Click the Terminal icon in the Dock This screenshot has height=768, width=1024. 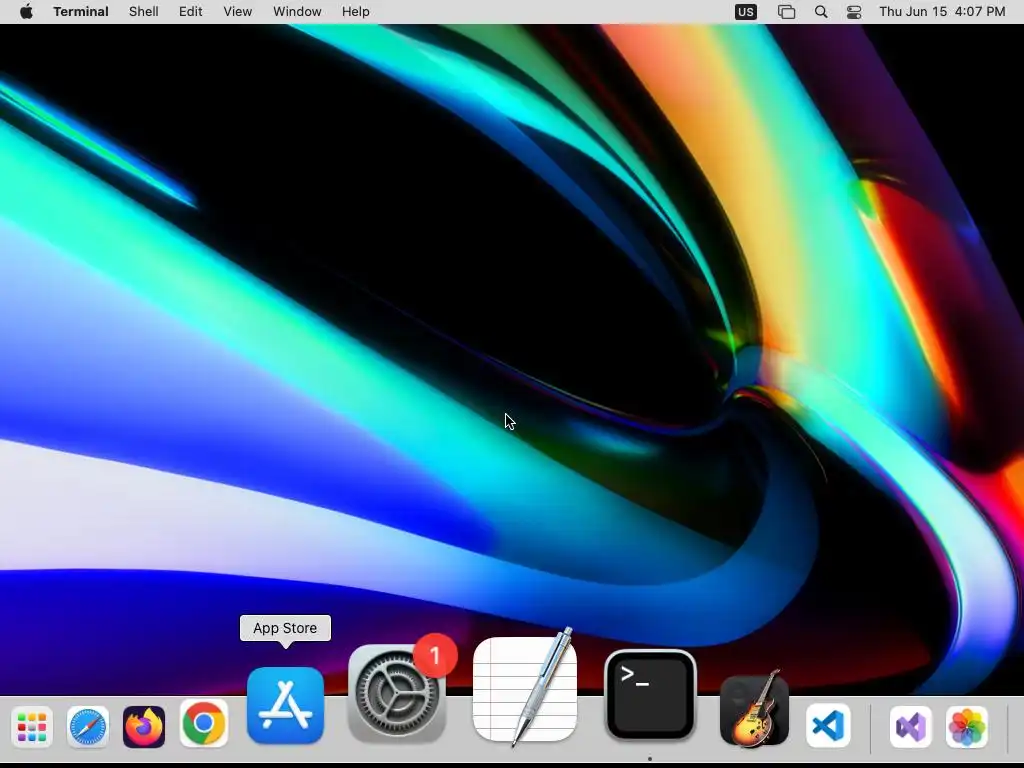650,695
